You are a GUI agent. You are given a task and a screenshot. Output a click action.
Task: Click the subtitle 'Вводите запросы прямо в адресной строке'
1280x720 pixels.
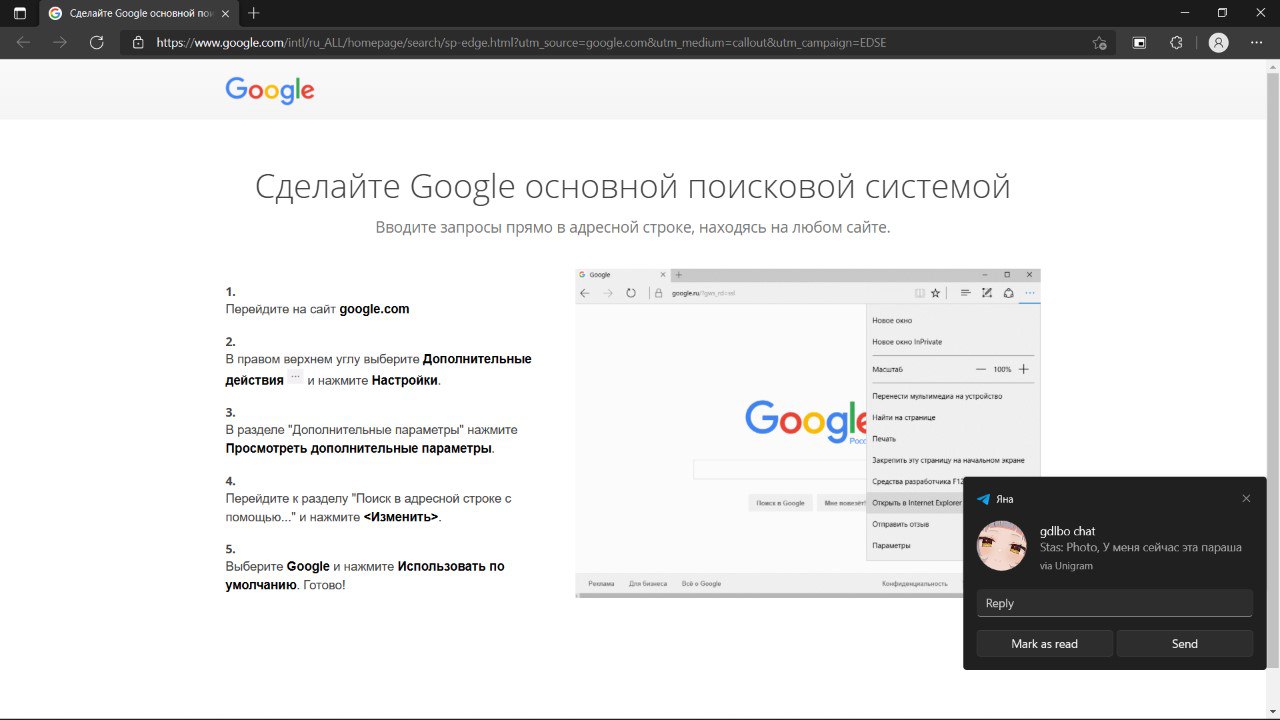[x=534, y=227]
